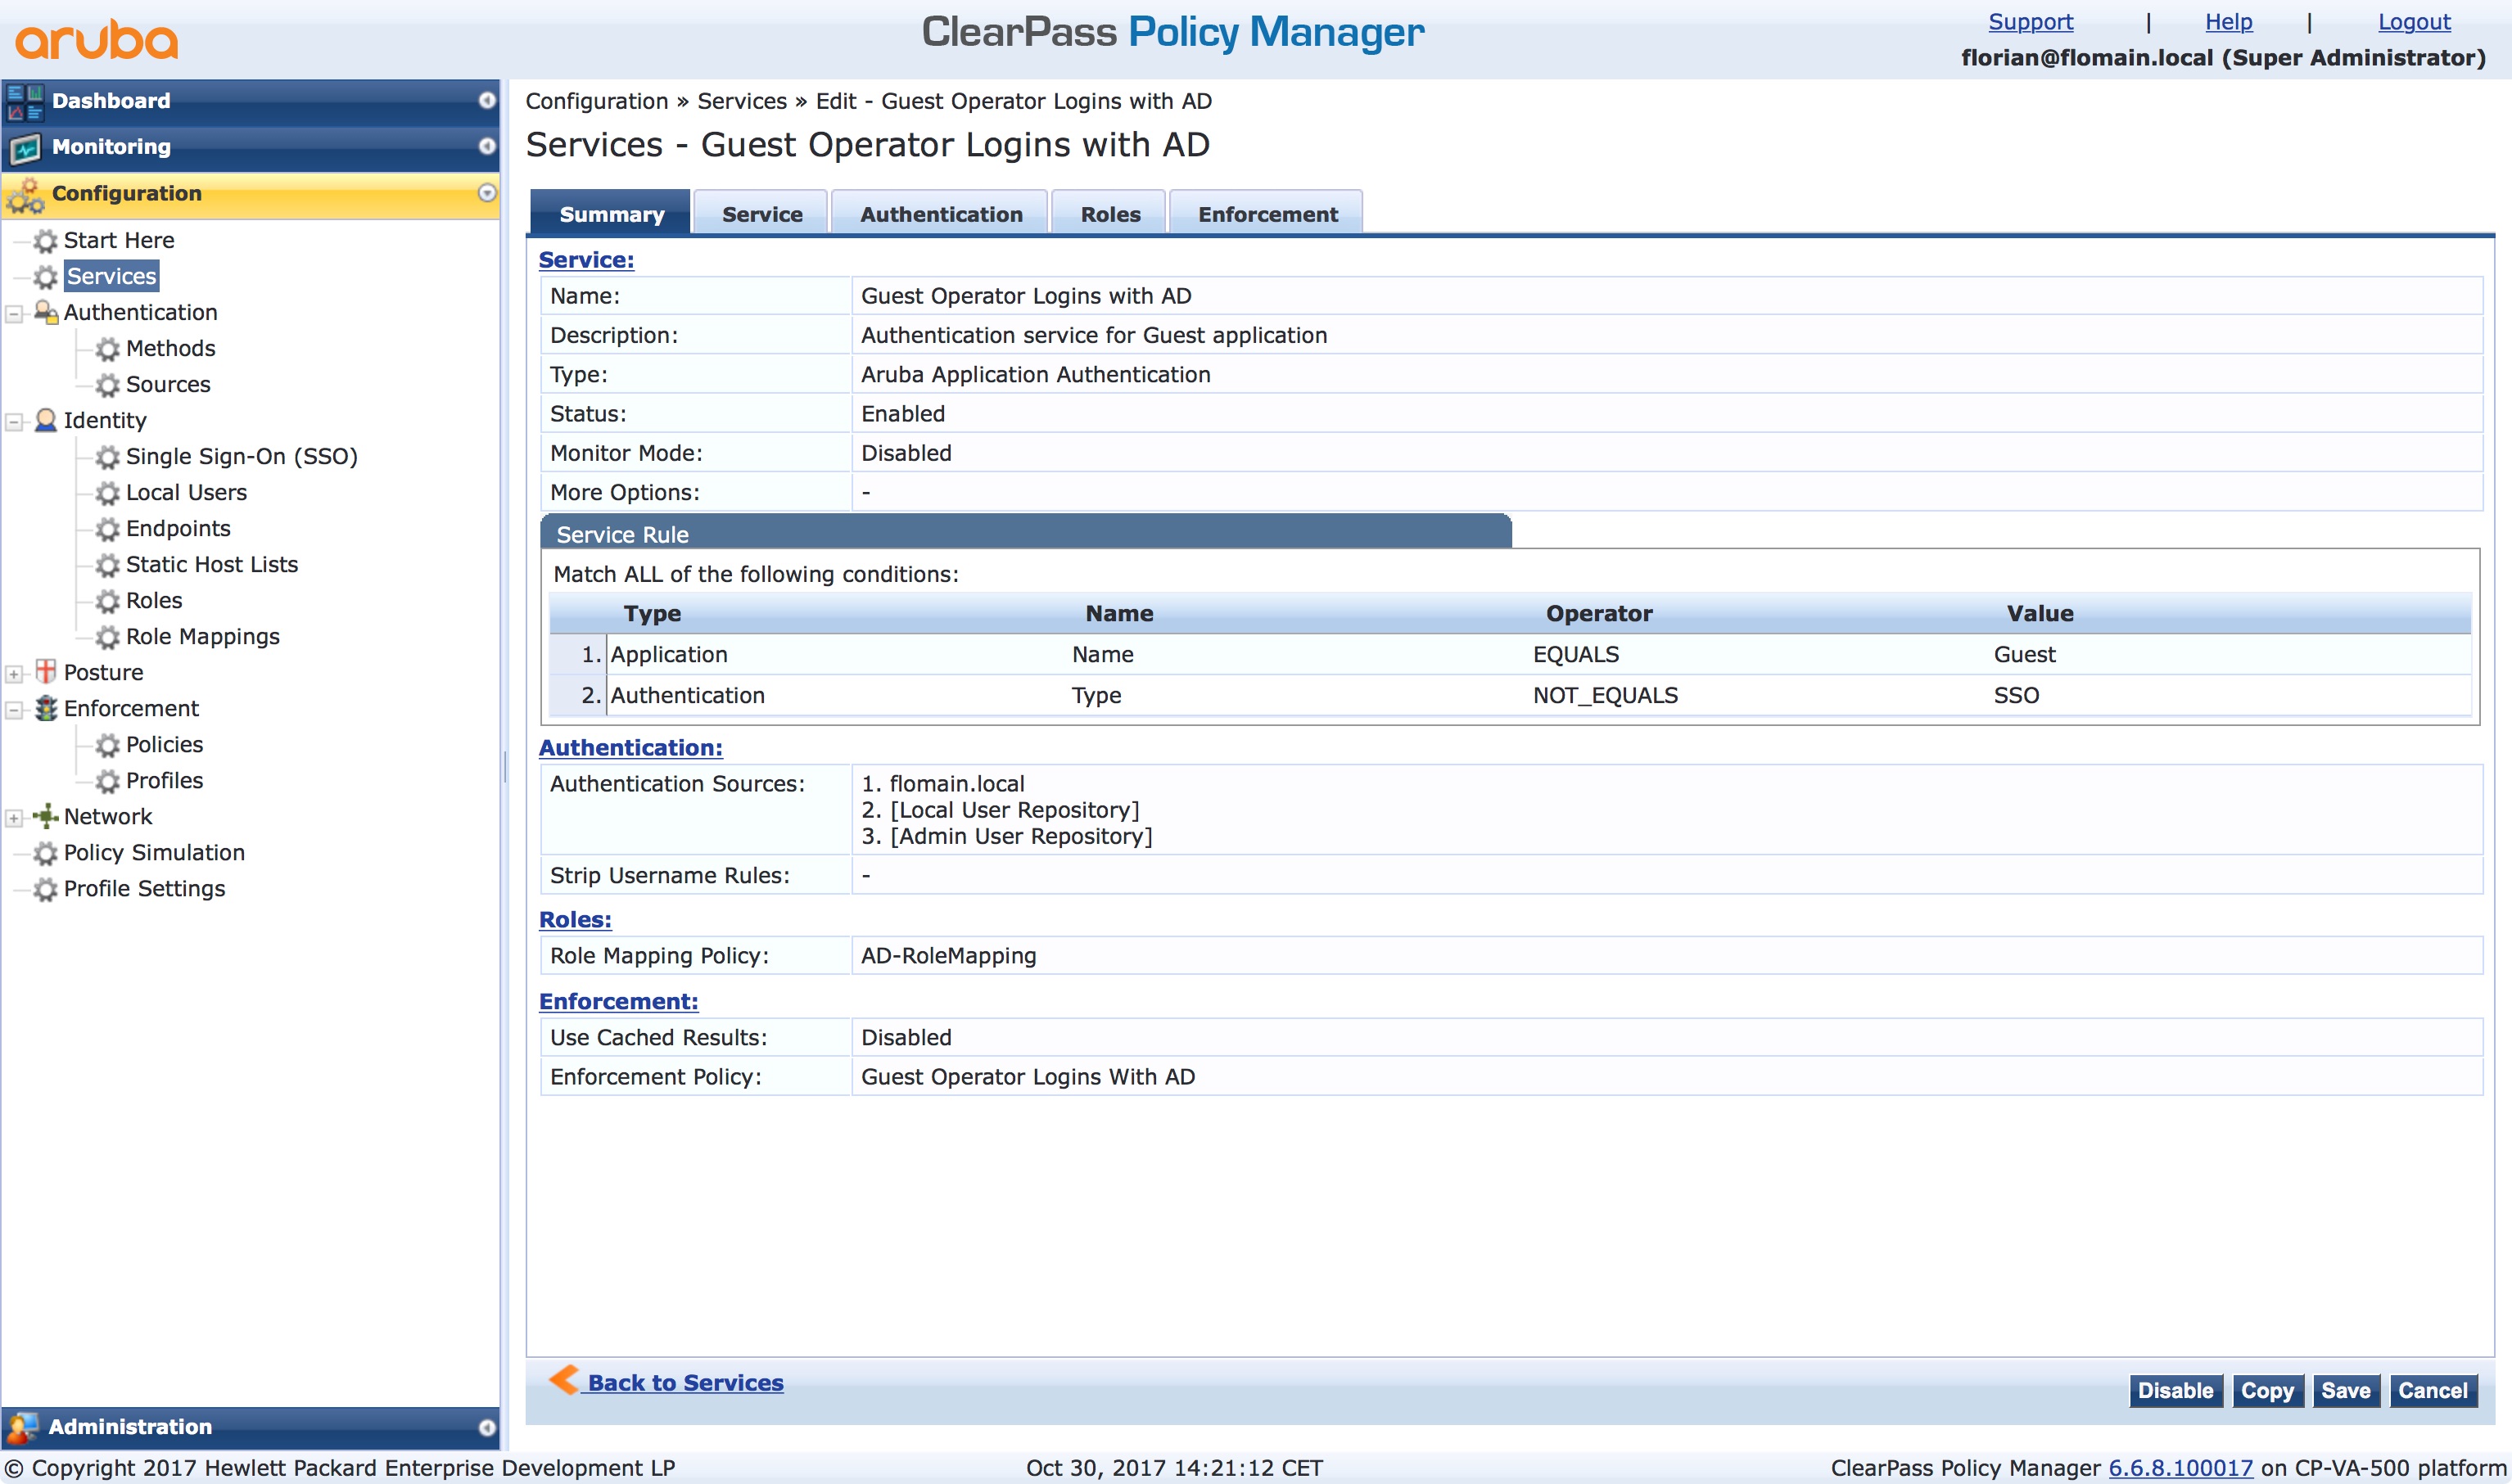Viewport: 2512px width, 1484px height.
Task: Collapse the Authentication tree node
Action: 14,314
